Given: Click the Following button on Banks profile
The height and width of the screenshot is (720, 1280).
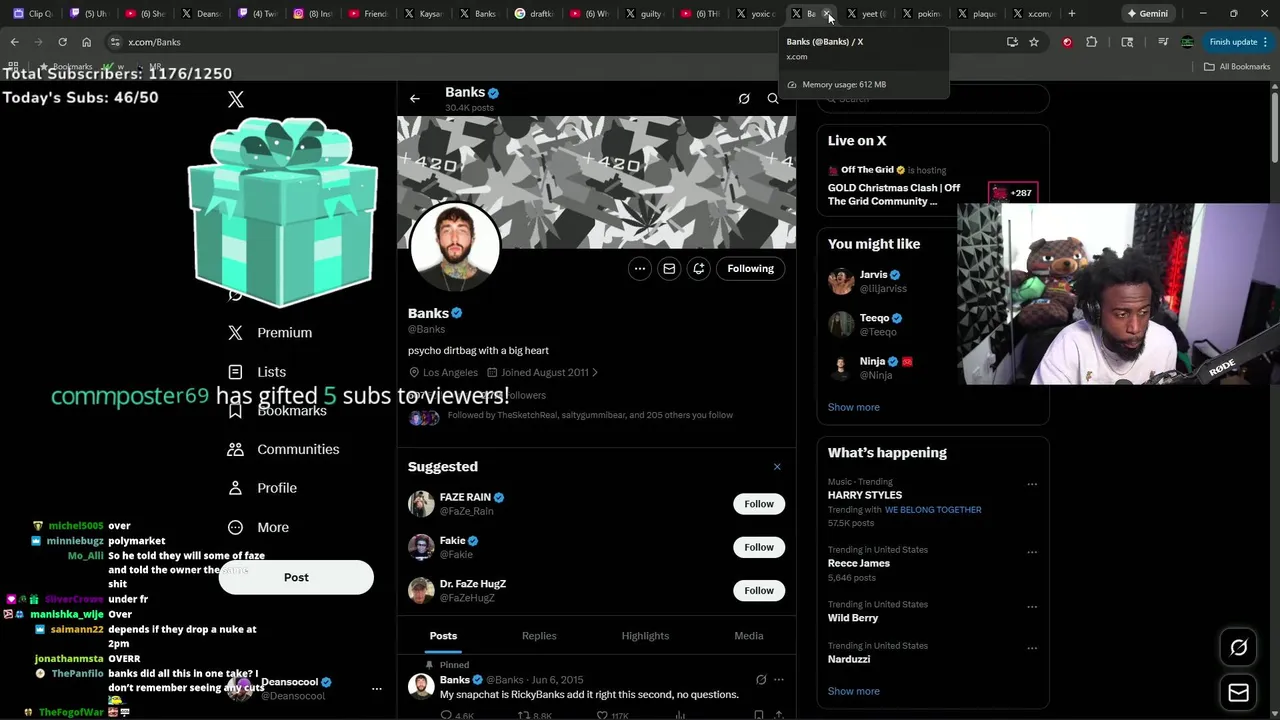Looking at the screenshot, I should [x=751, y=268].
